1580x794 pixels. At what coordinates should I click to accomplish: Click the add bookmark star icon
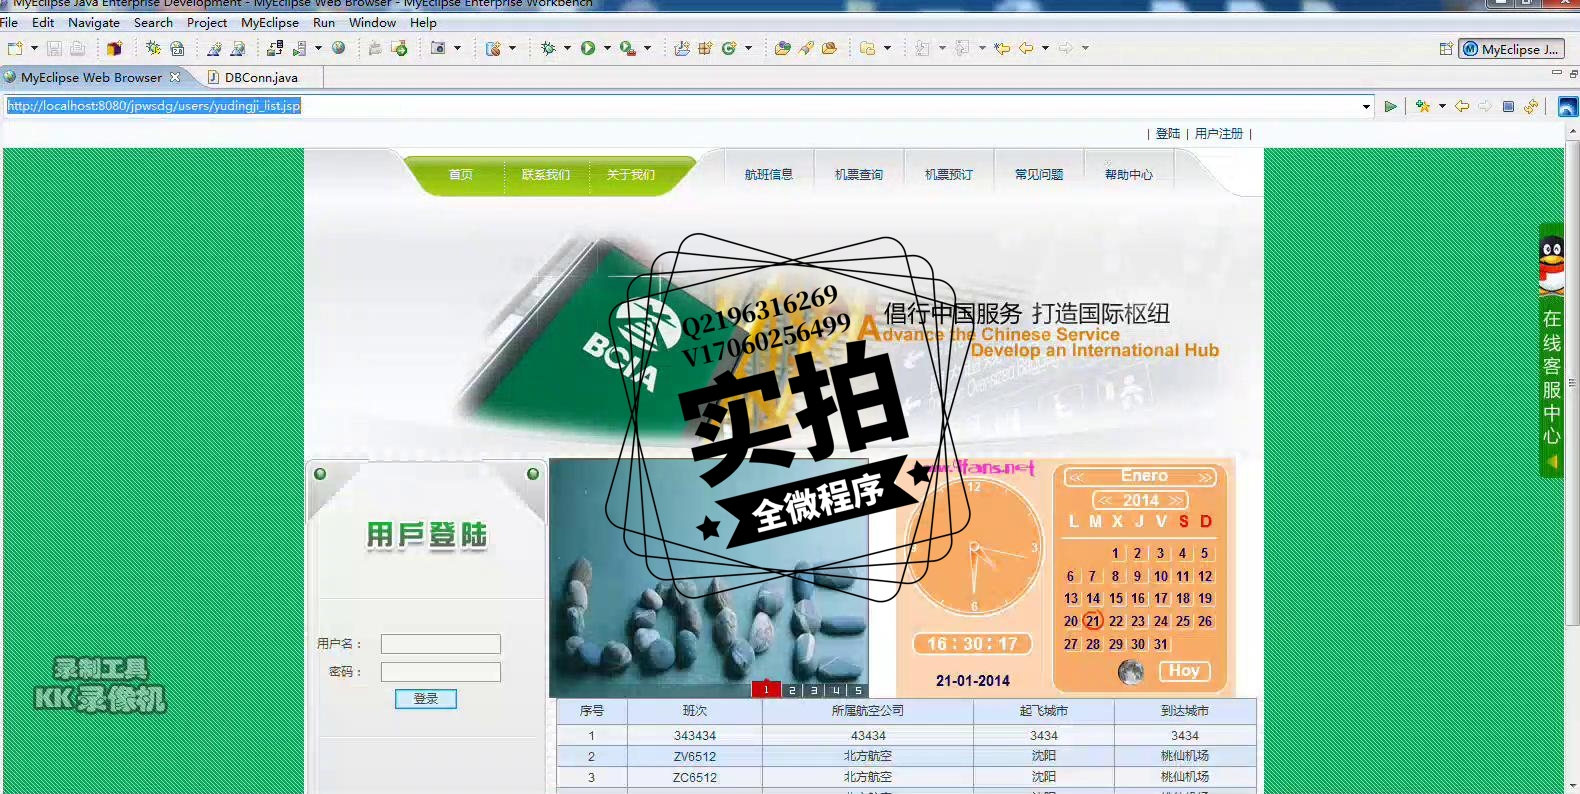coord(1422,106)
